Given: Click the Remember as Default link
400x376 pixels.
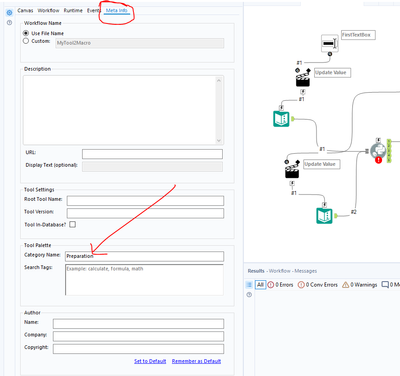Looking at the screenshot, I should pyautogui.click(x=196, y=361).
